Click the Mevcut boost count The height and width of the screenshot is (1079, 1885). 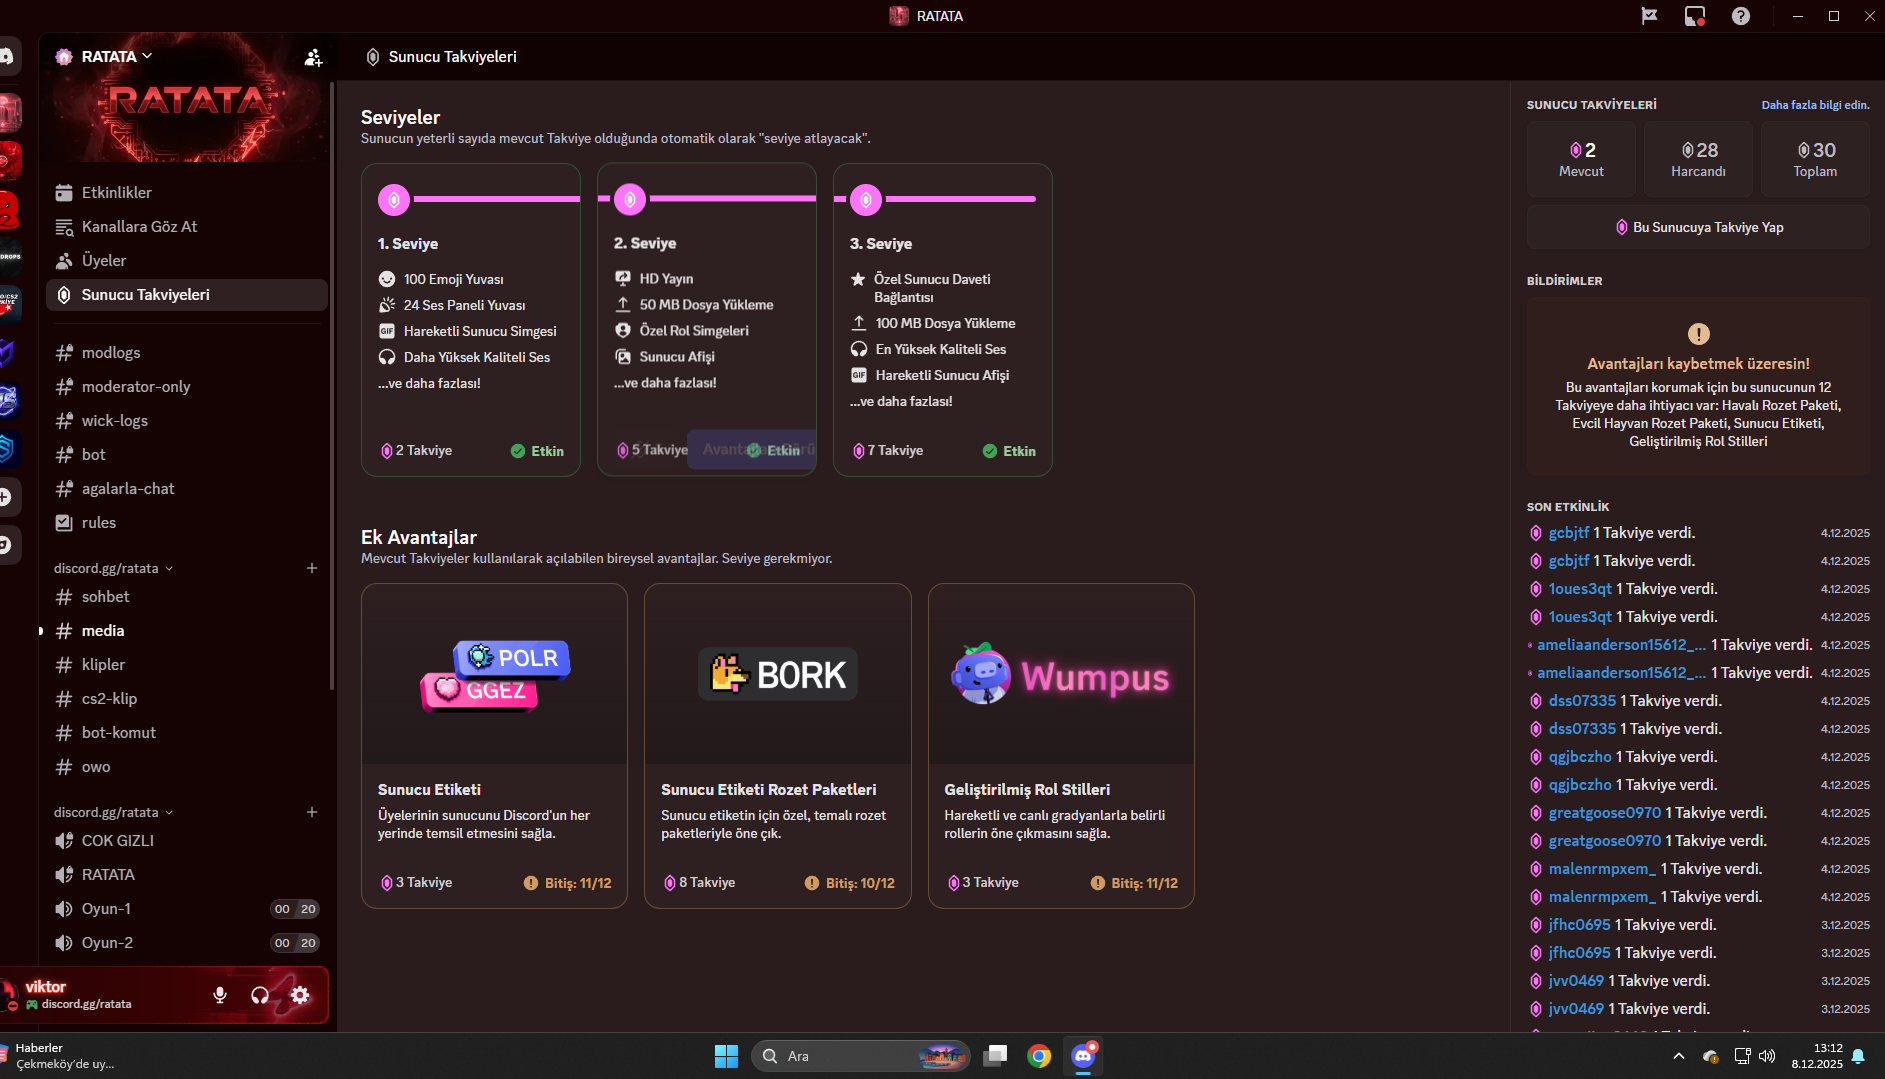[x=1581, y=159]
